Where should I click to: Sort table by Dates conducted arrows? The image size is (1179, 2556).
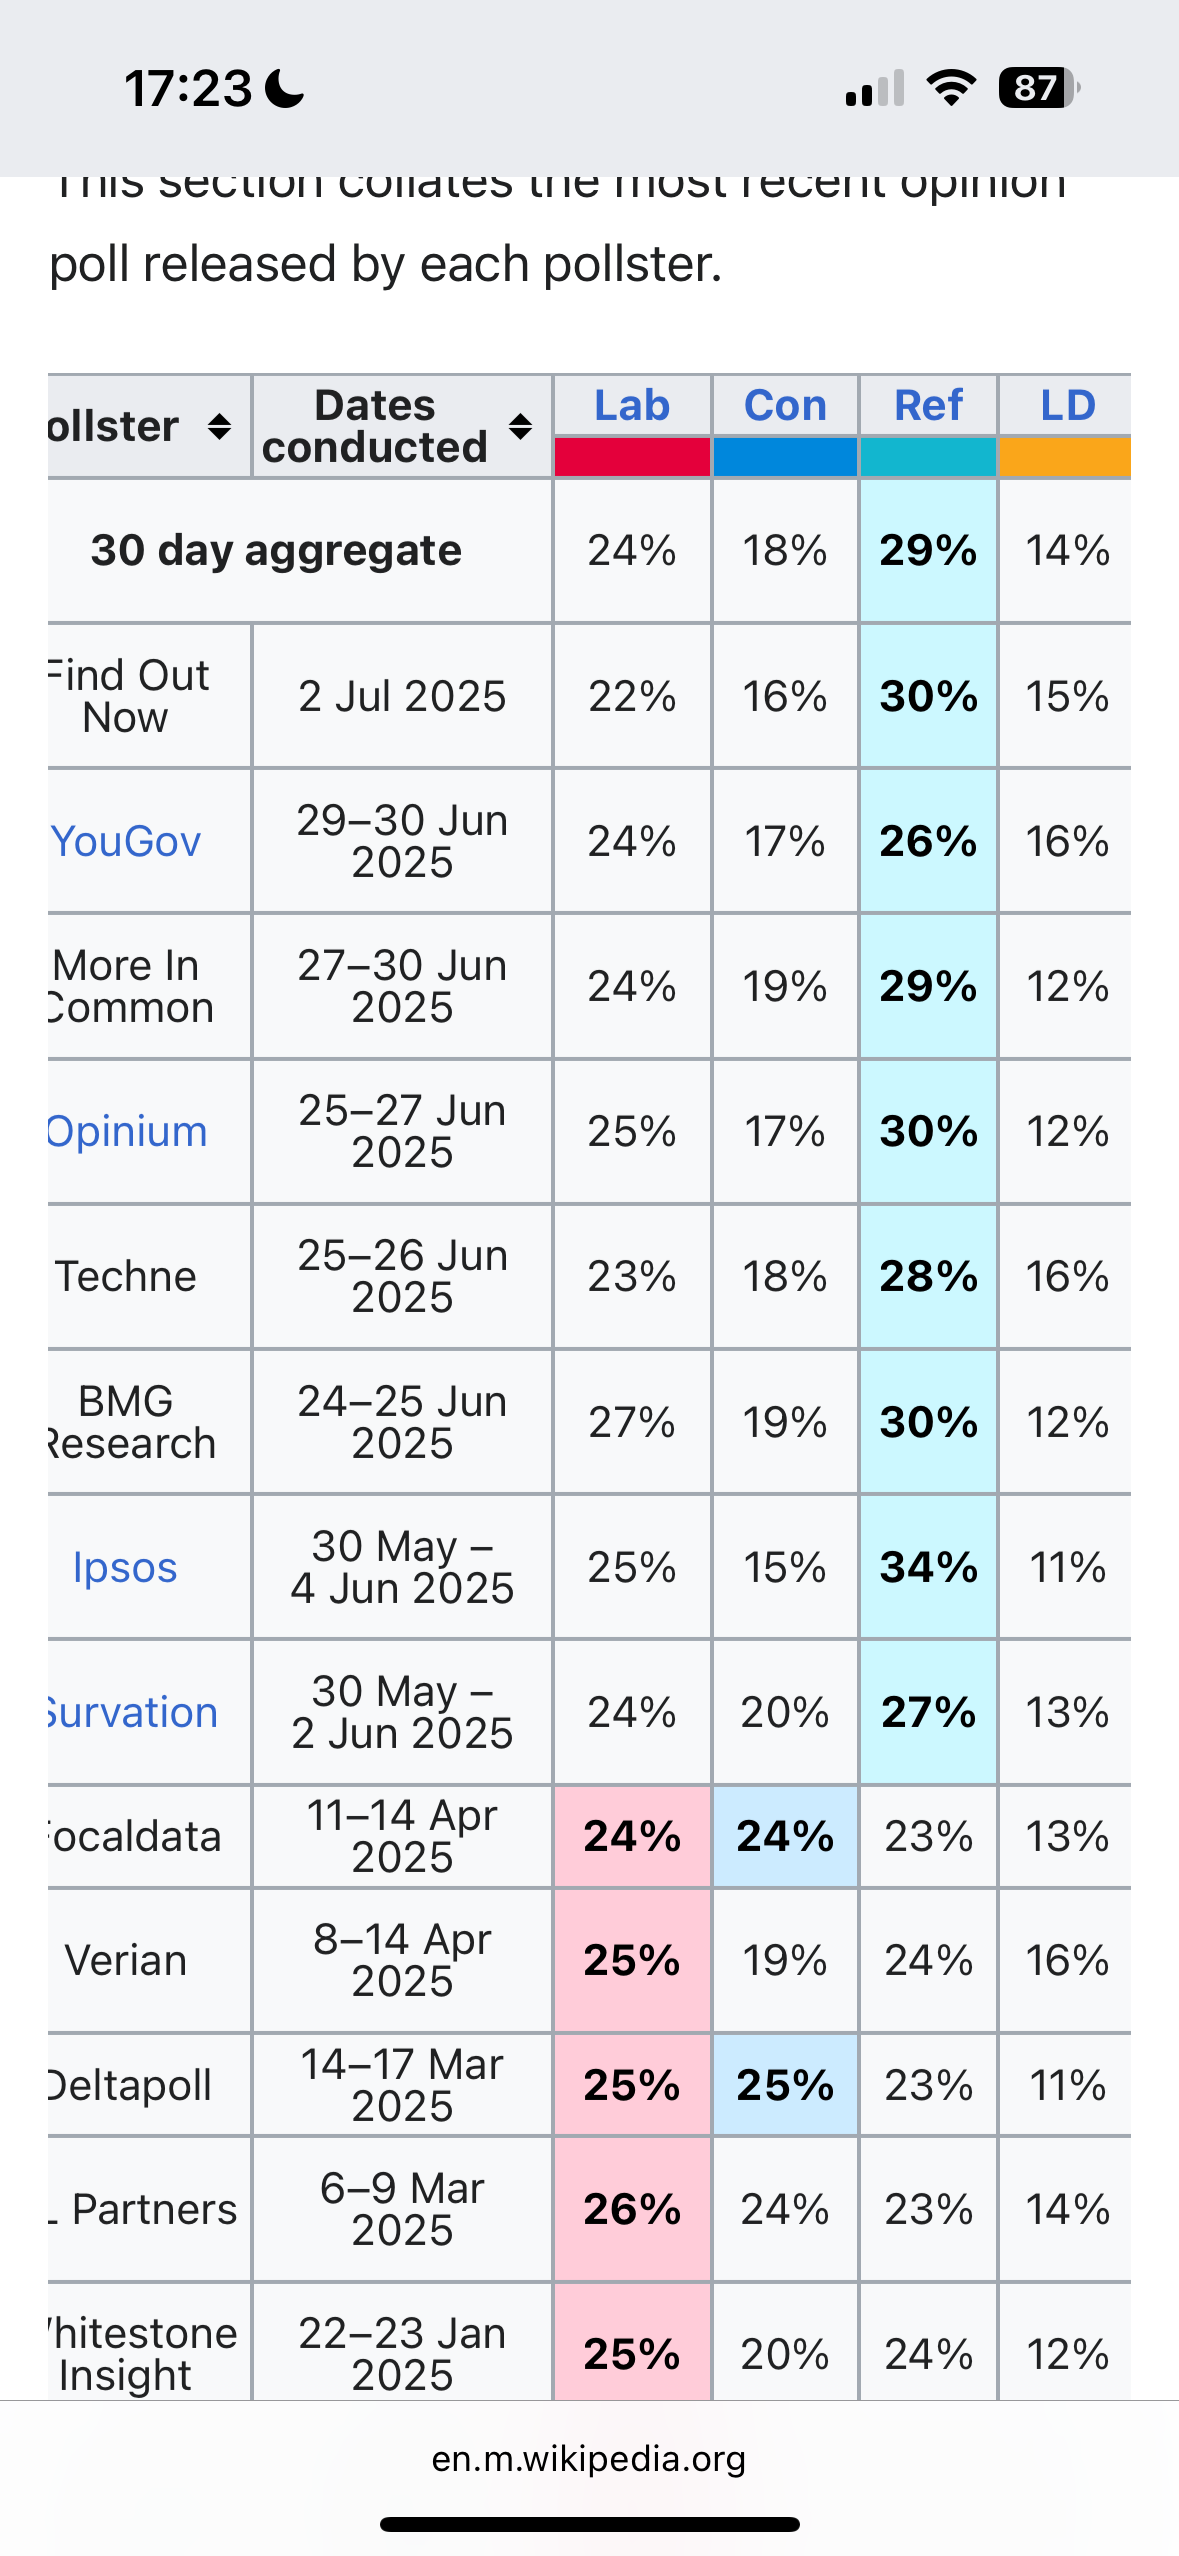tap(520, 427)
